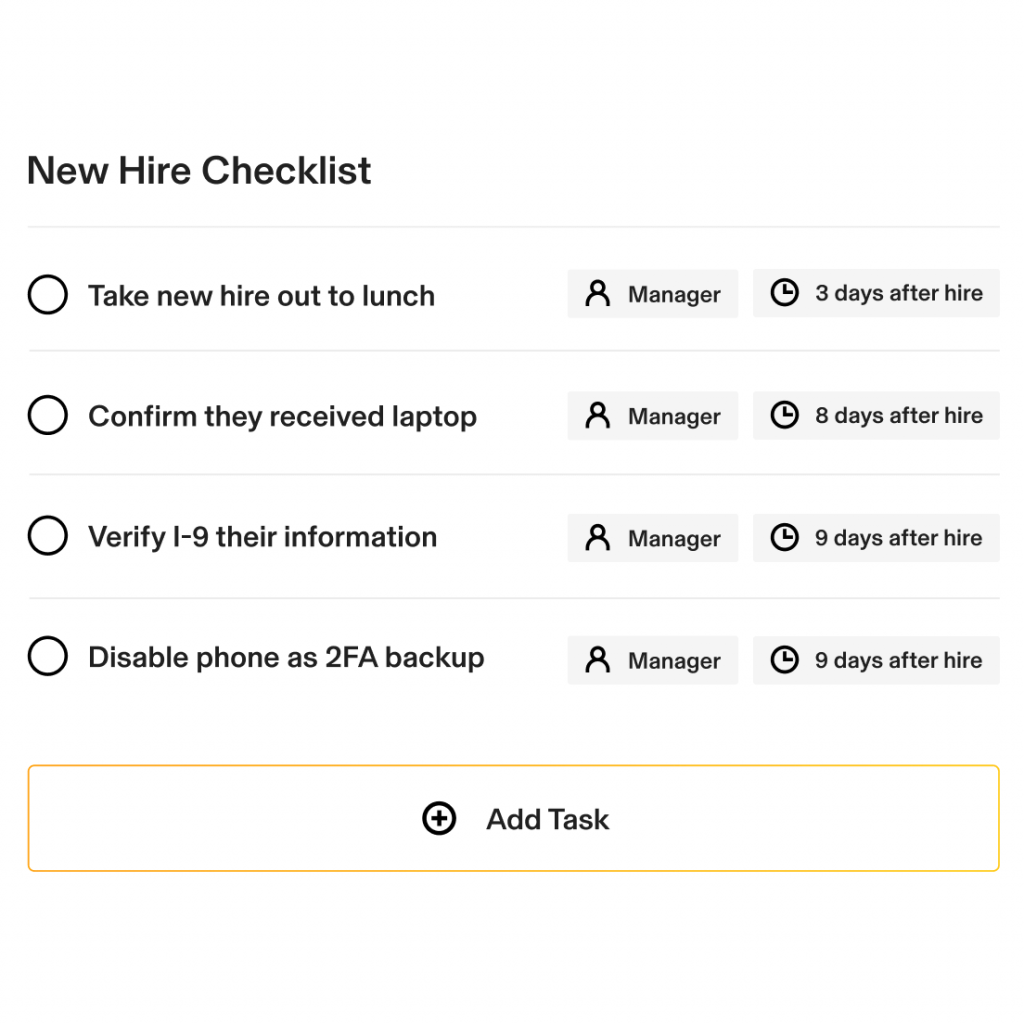Click person icon on lunch task's Manager tag
The width and height of the screenshot is (1024, 1024).
(598, 294)
